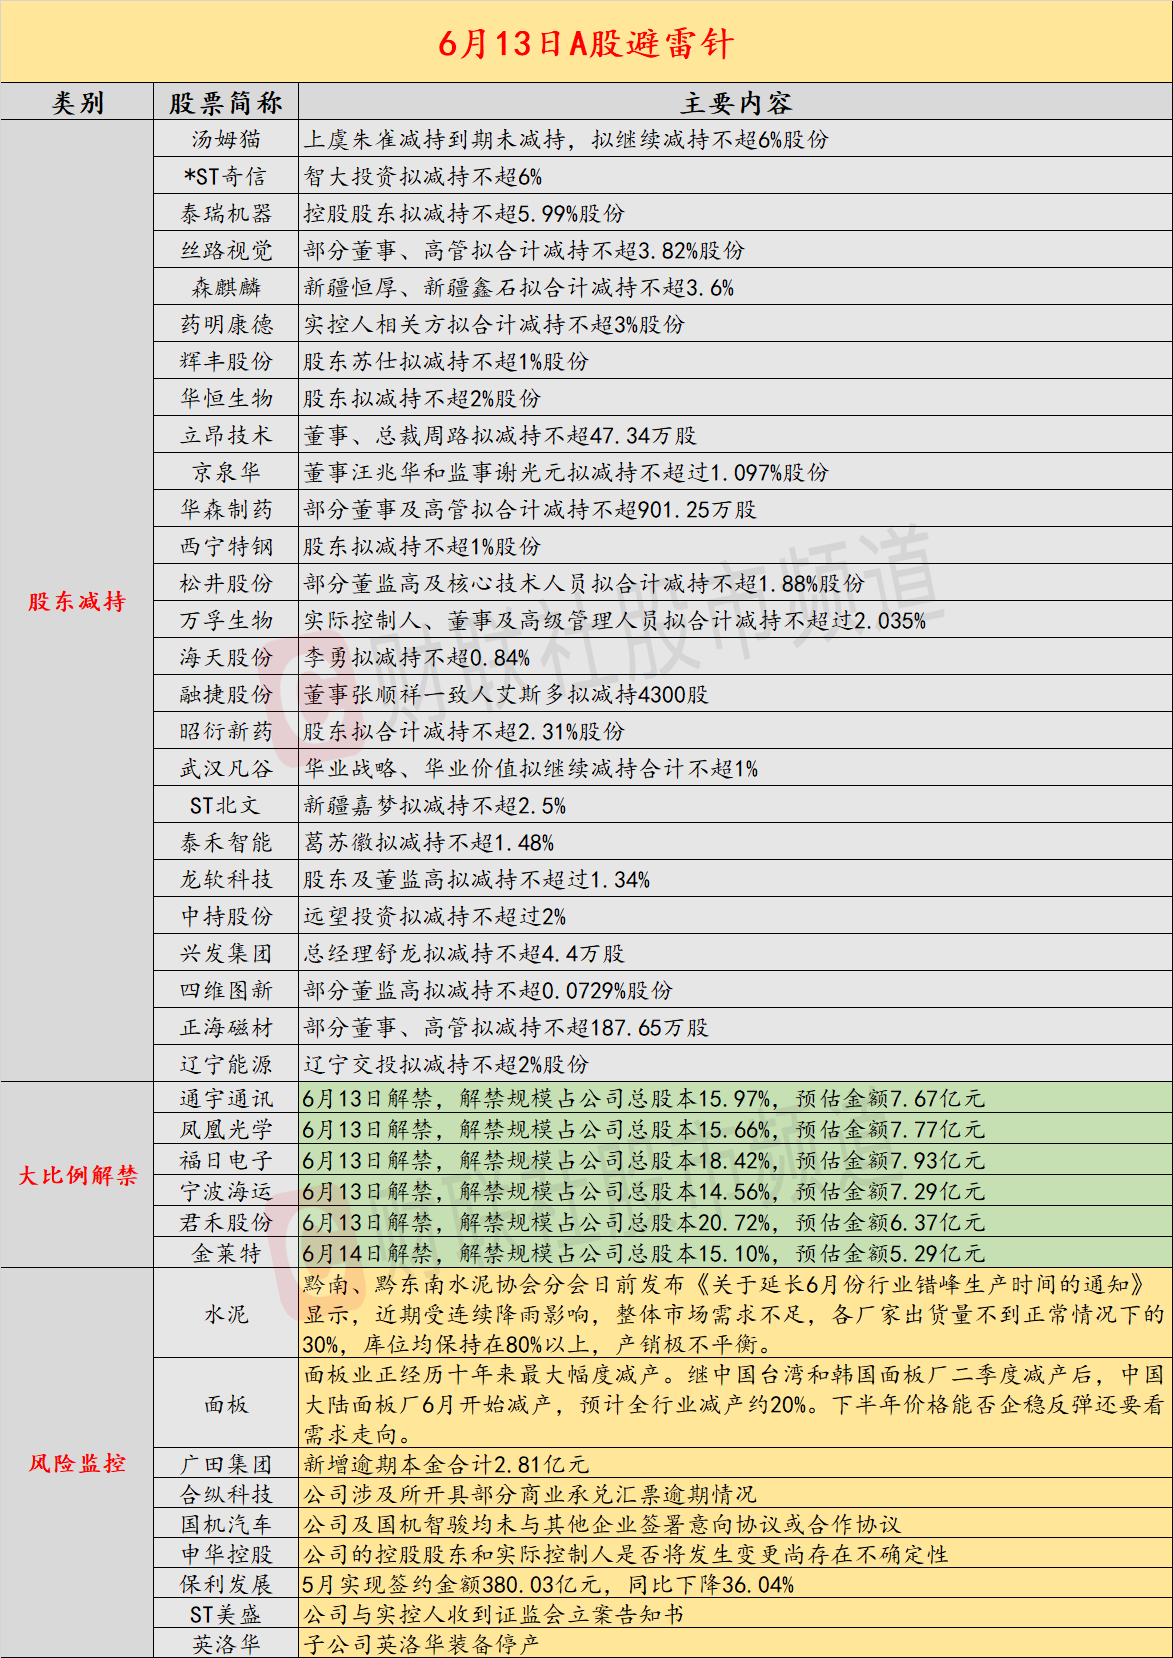This screenshot has height=1658, width=1173.
Task: Select the 主要内容 column header
Action: tap(735, 102)
